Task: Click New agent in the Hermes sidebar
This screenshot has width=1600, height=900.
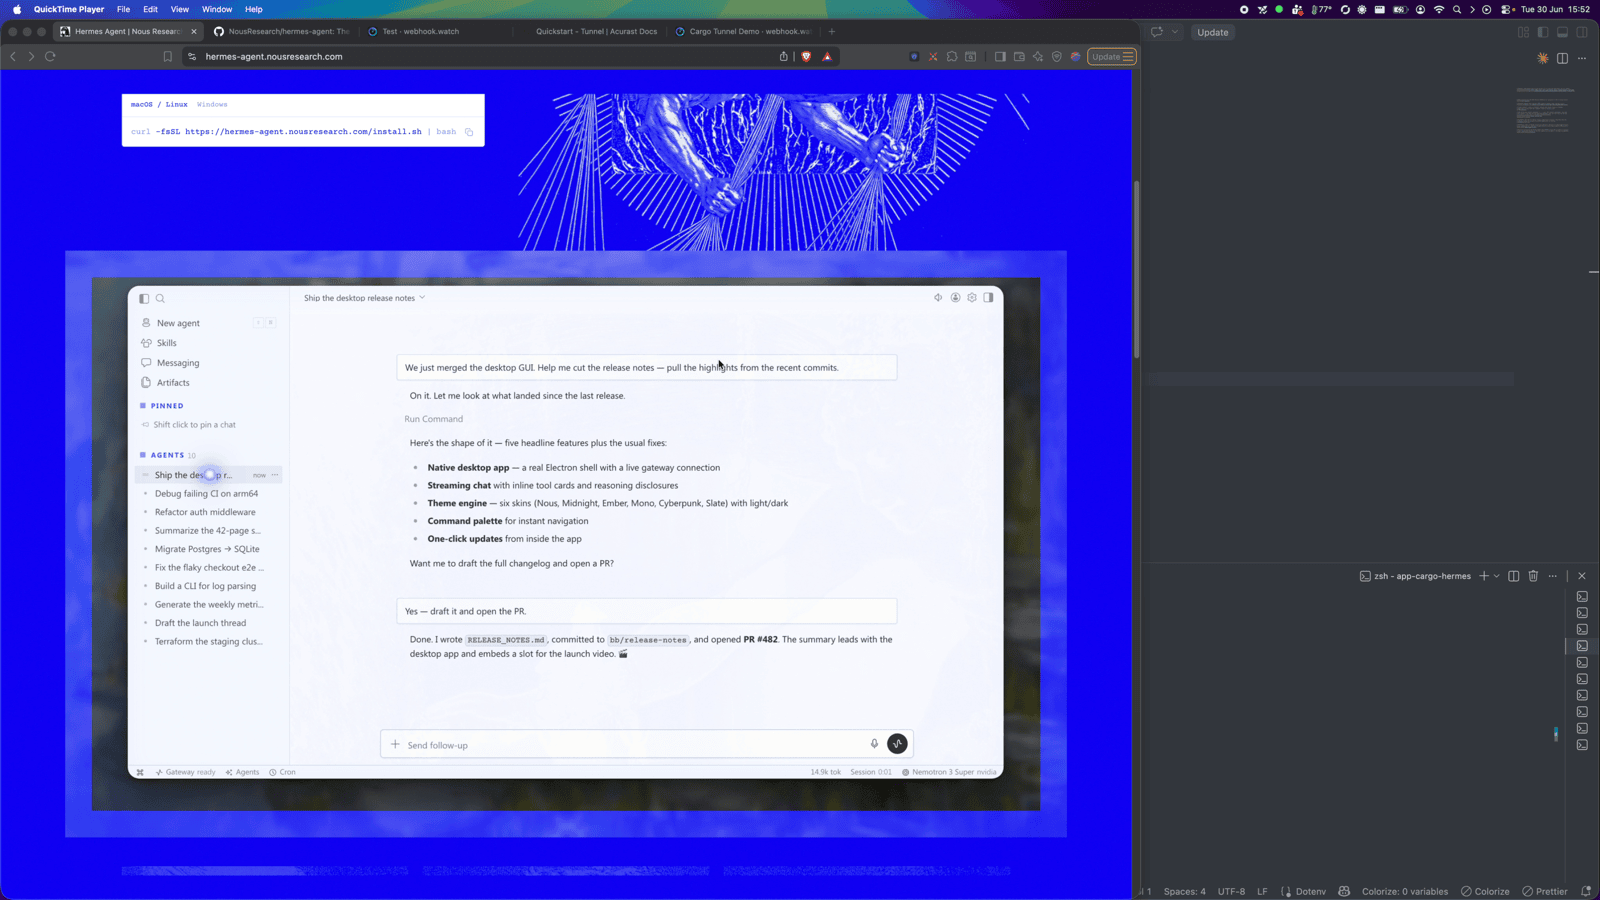Action: tap(178, 323)
